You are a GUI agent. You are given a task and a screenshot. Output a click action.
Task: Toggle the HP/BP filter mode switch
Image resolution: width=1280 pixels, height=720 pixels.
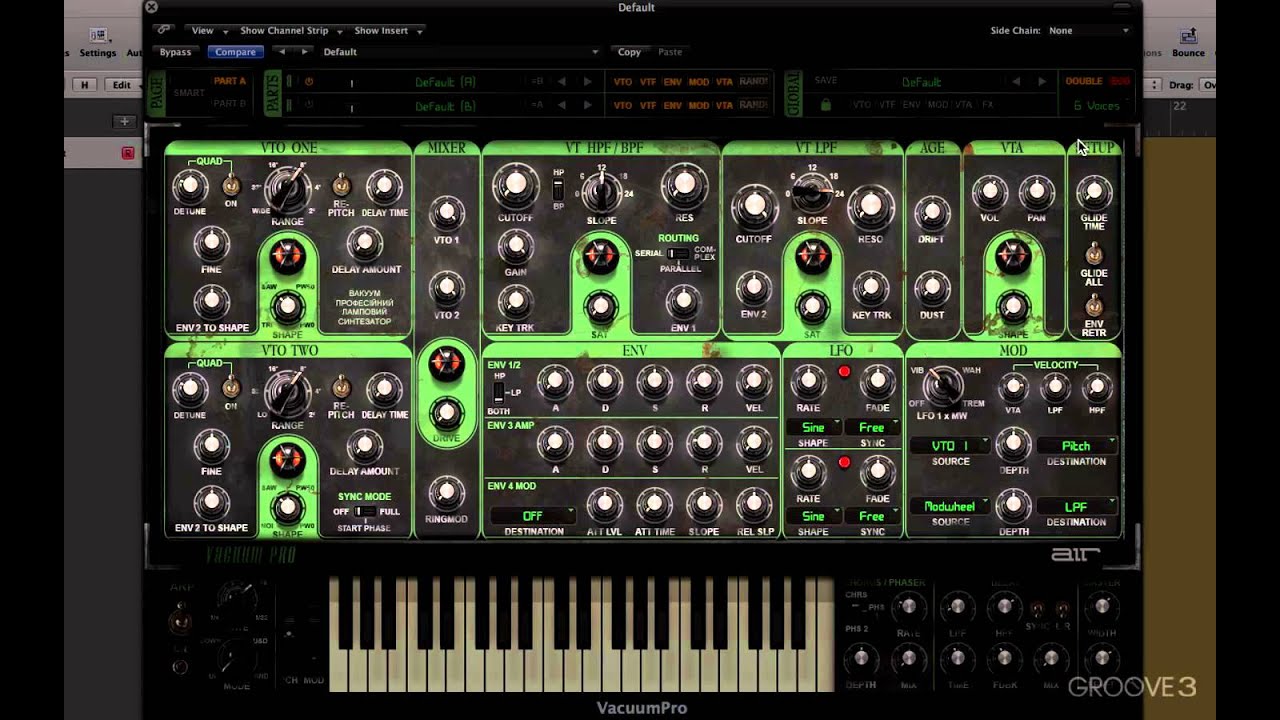[x=558, y=189]
